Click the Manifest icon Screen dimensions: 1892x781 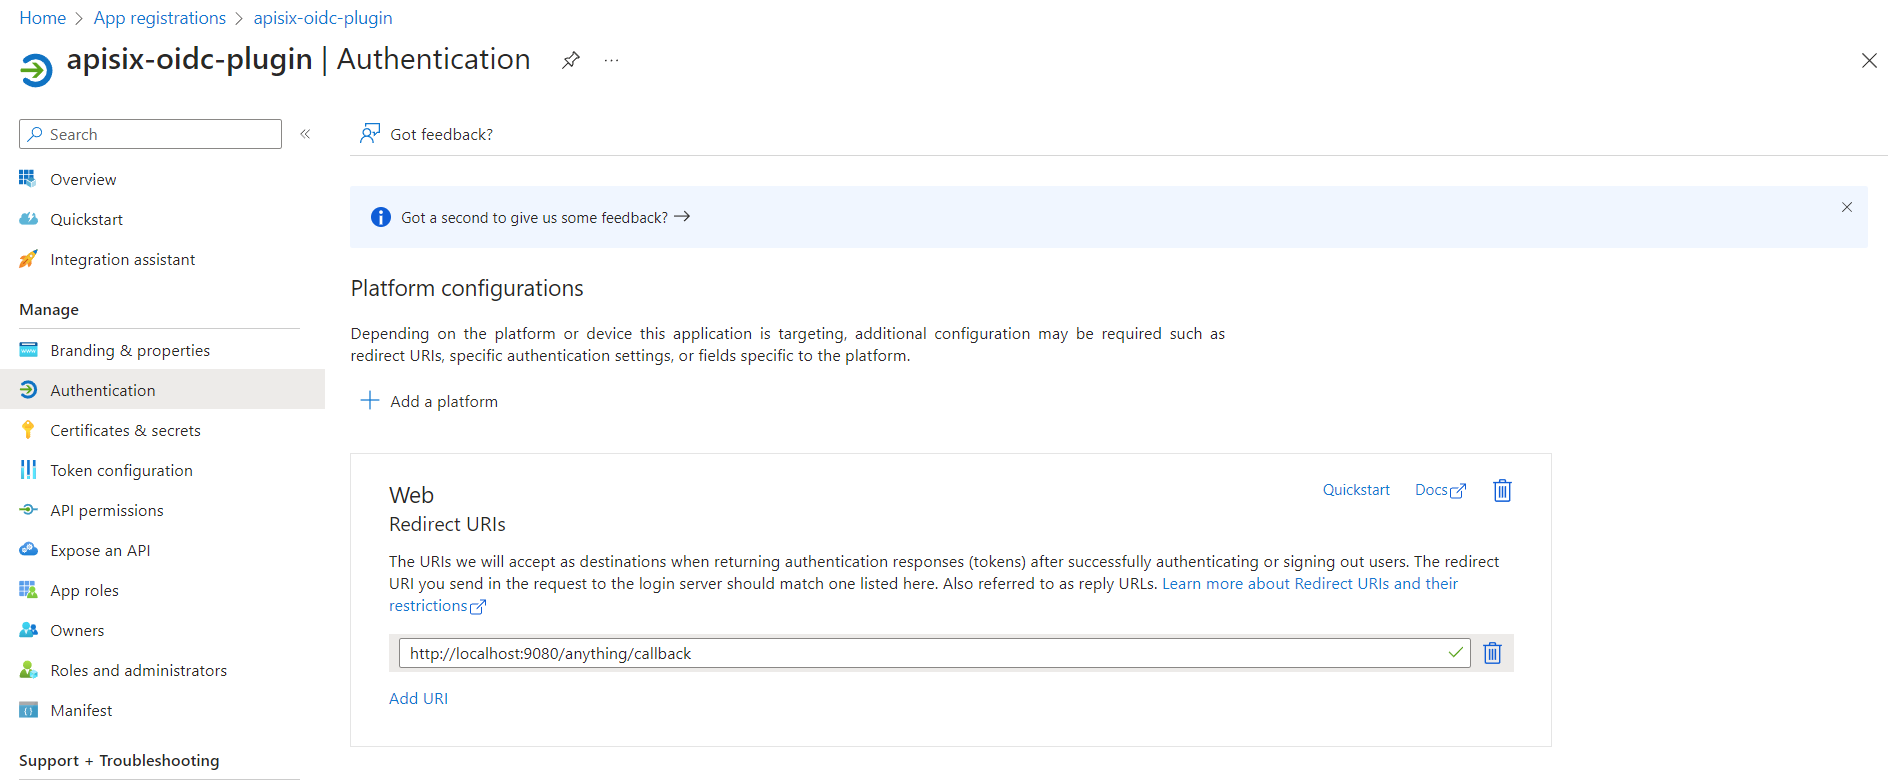coord(28,710)
